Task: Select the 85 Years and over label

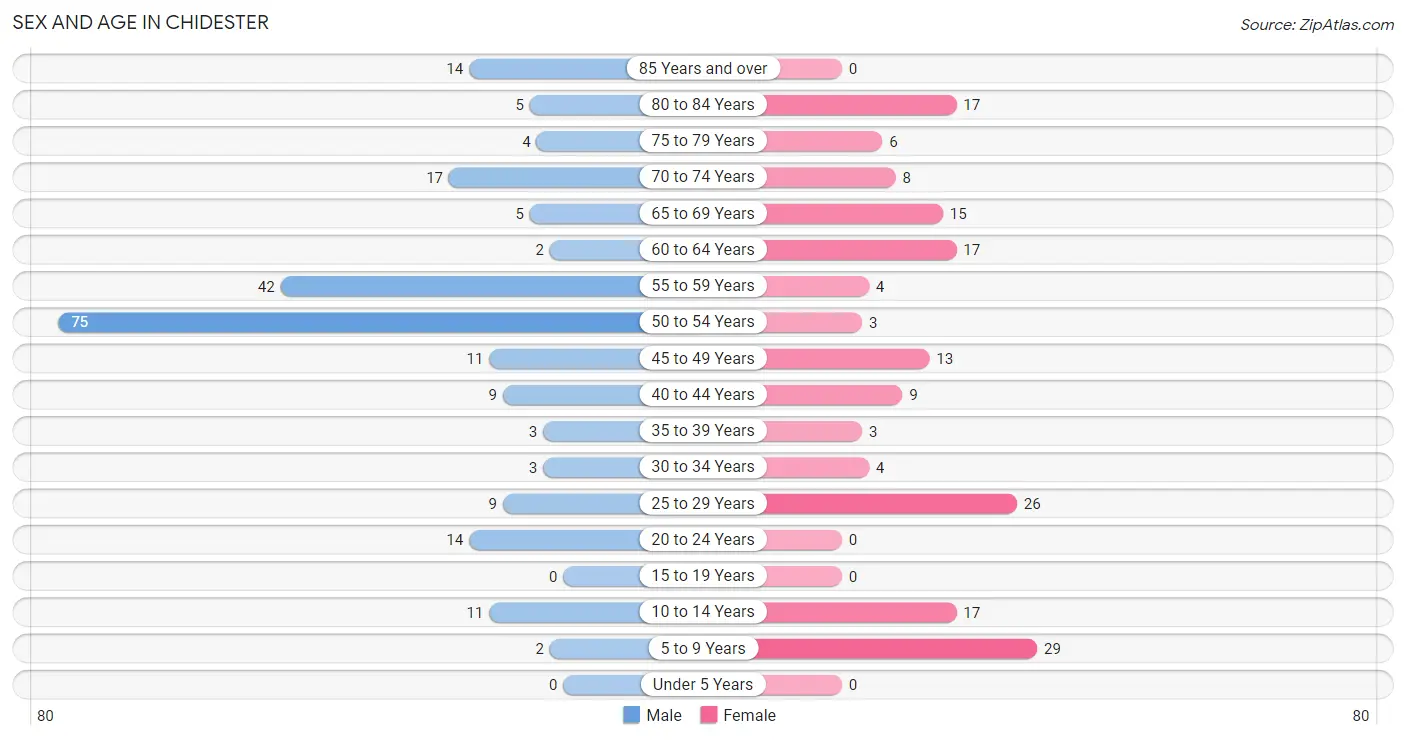Action: (x=703, y=68)
